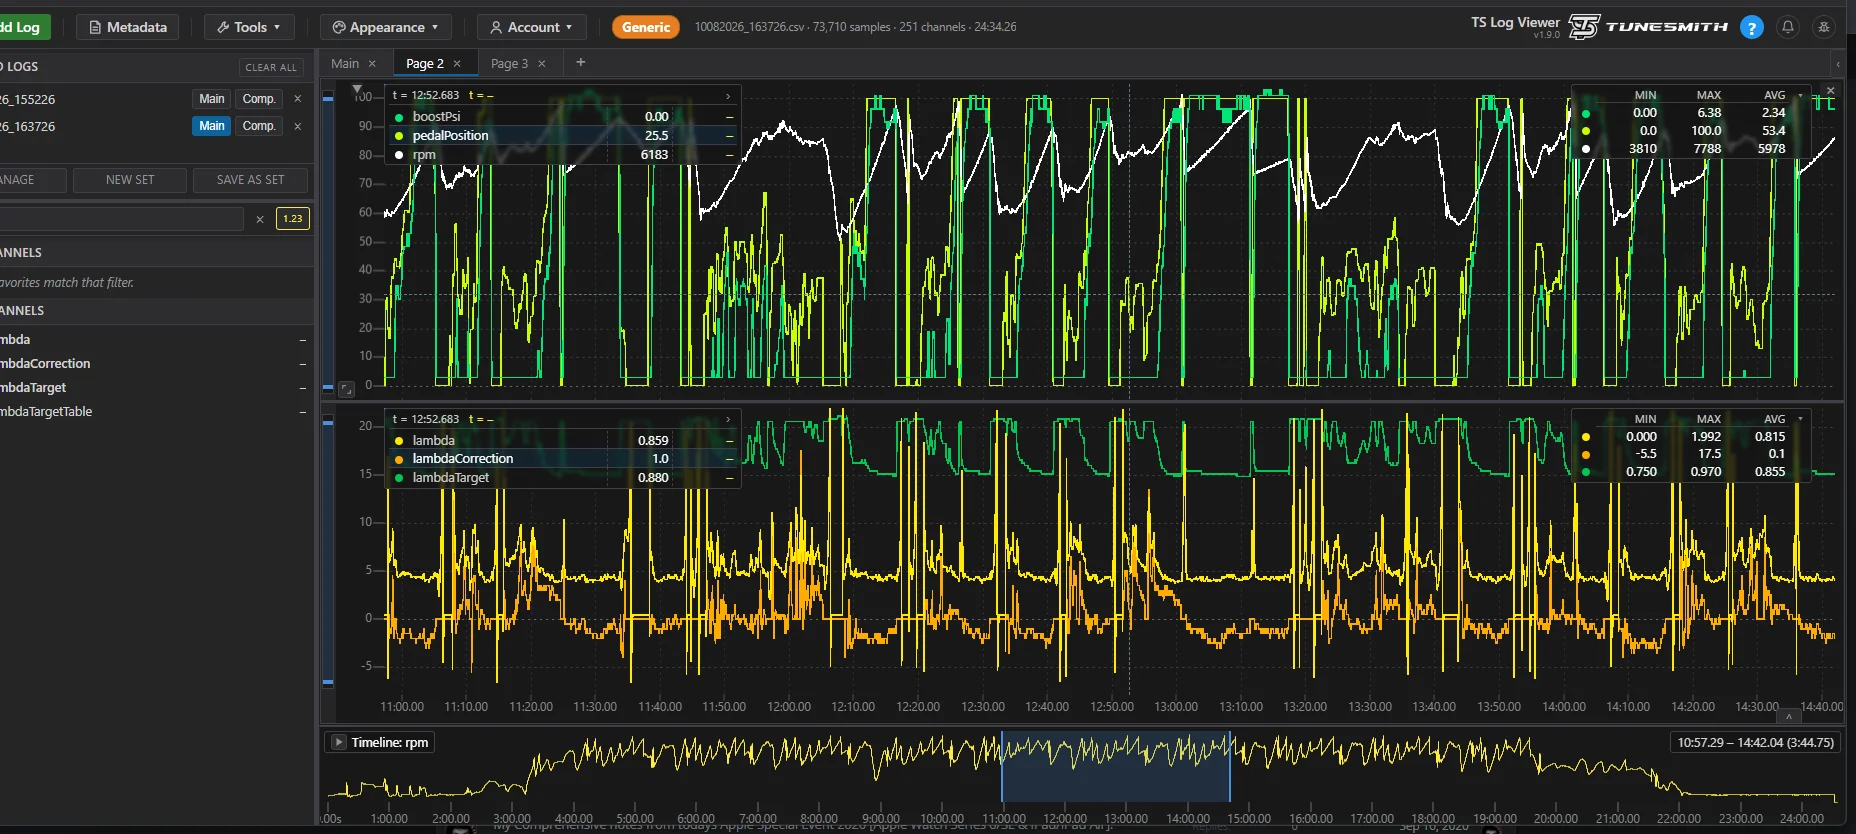This screenshot has height=834, width=1856.
Task: Collapse timeline with the up chevron
Action: (1789, 716)
